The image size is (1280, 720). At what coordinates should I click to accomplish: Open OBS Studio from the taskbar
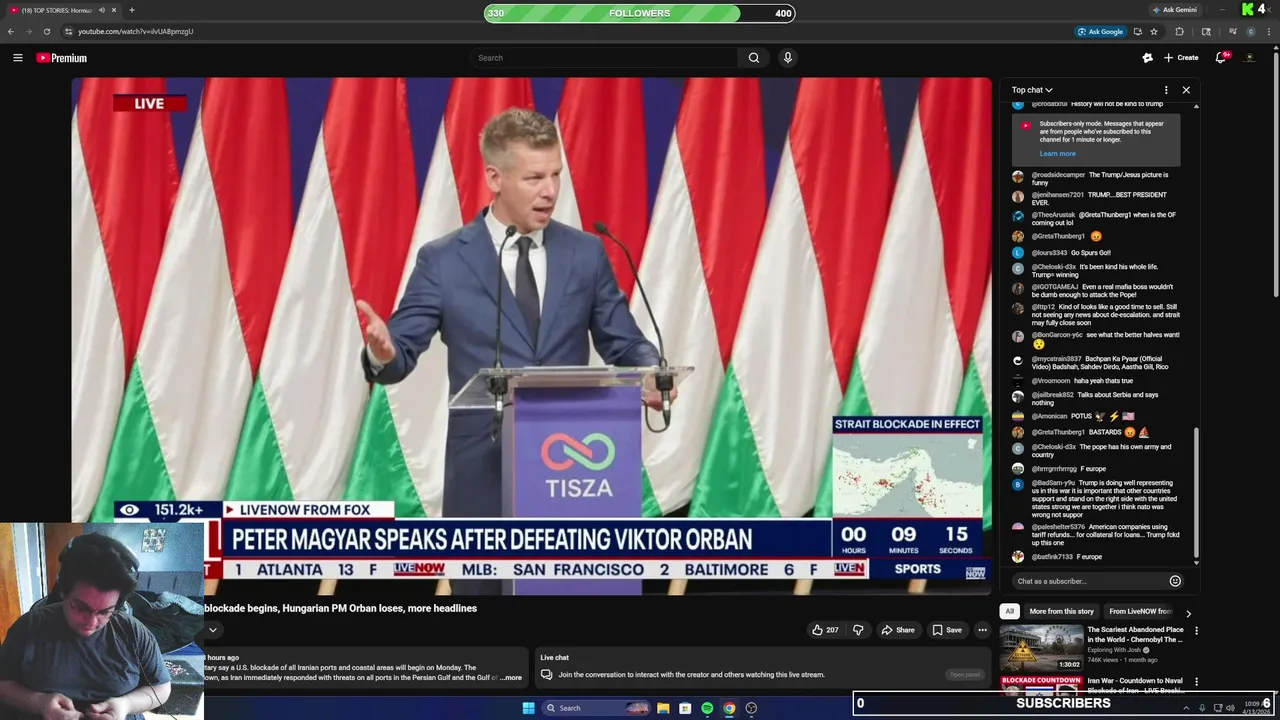751,708
